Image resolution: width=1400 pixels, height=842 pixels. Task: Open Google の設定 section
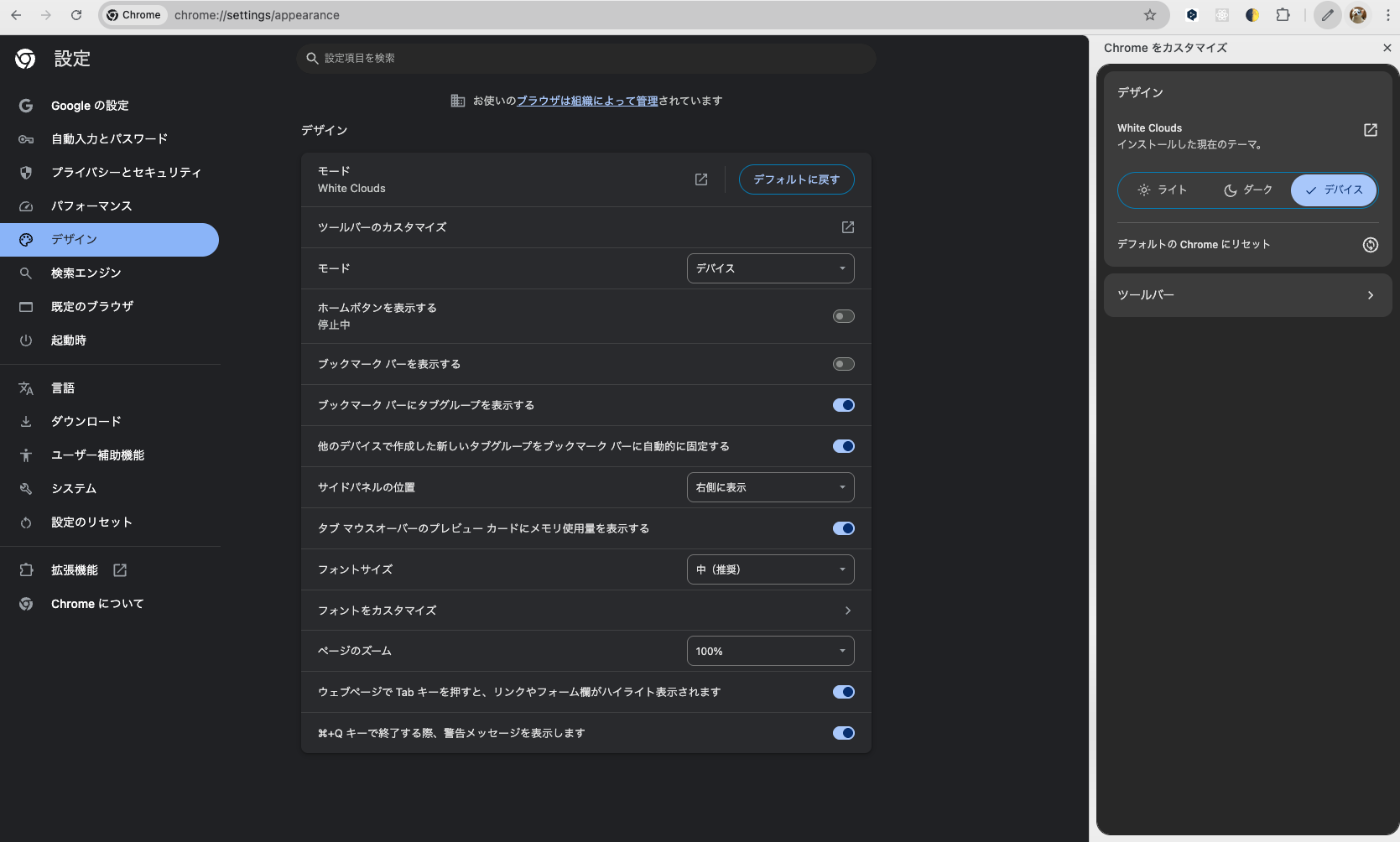pyautogui.click(x=109, y=106)
